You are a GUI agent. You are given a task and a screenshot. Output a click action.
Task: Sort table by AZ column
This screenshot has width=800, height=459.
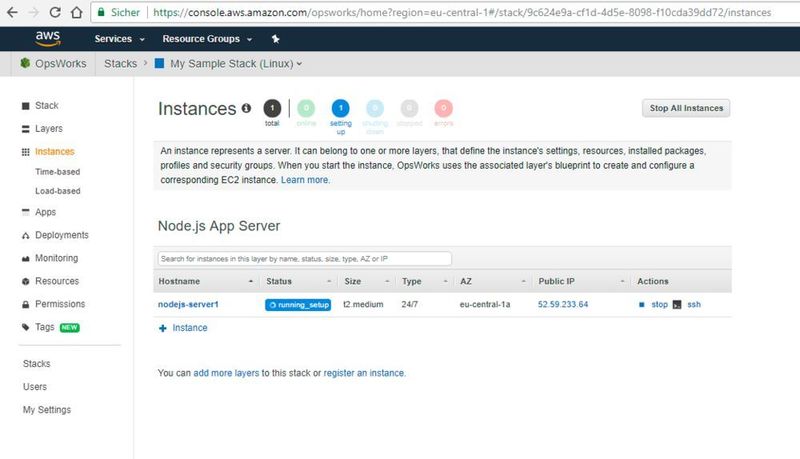(492, 281)
